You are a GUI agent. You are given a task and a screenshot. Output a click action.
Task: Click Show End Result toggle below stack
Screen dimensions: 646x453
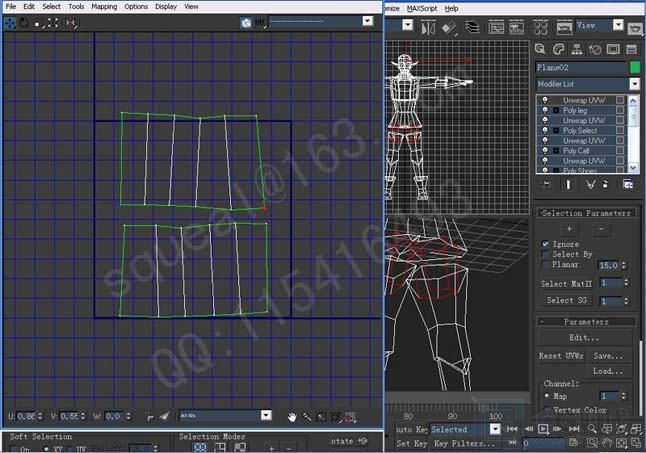pos(568,184)
